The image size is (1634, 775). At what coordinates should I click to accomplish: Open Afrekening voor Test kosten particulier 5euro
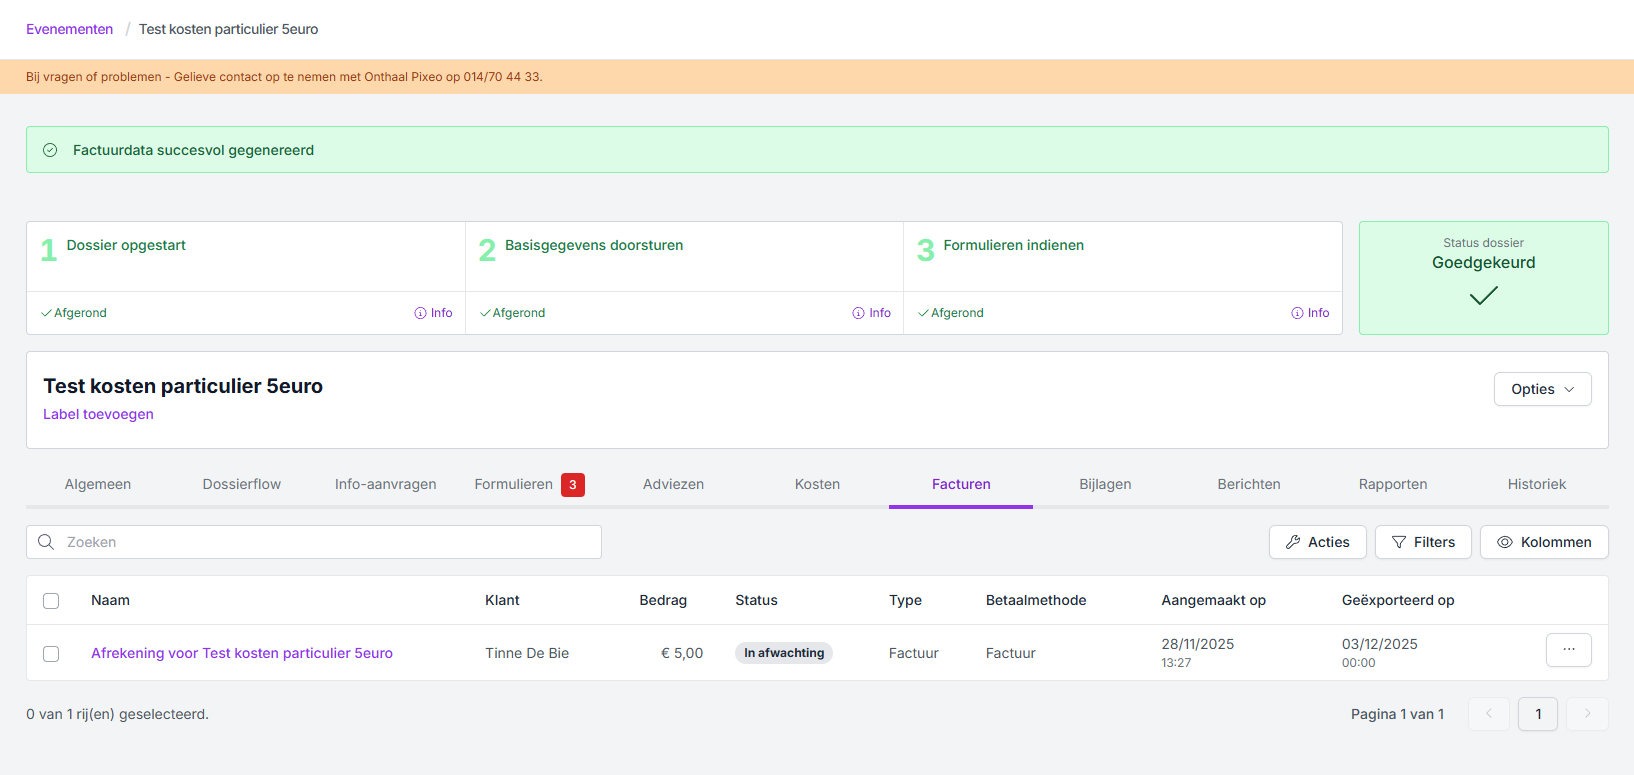tap(242, 653)
